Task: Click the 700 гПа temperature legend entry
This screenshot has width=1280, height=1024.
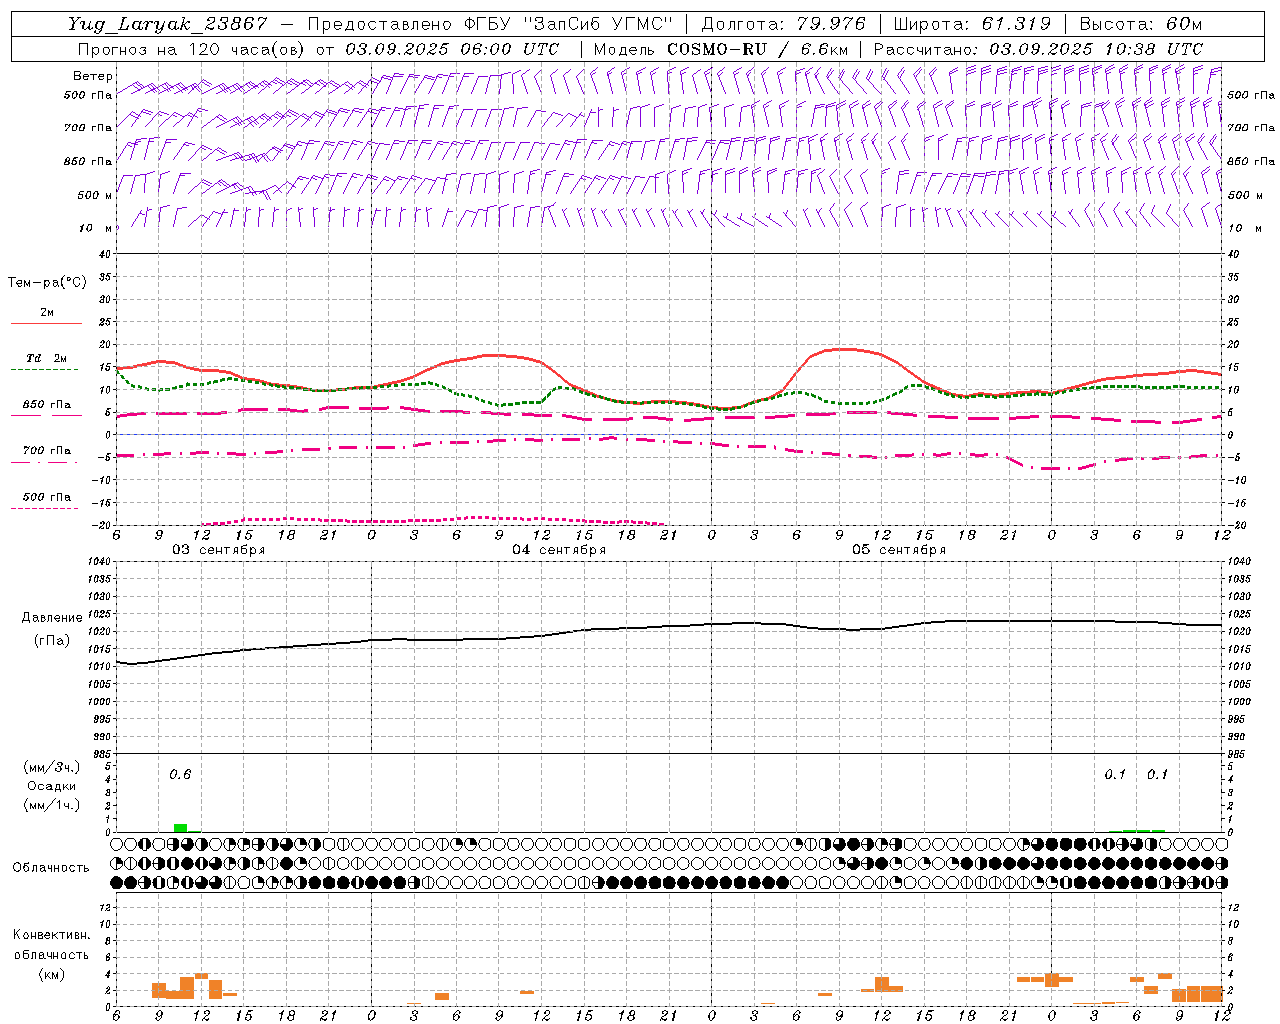Action: tap(46, 451)
